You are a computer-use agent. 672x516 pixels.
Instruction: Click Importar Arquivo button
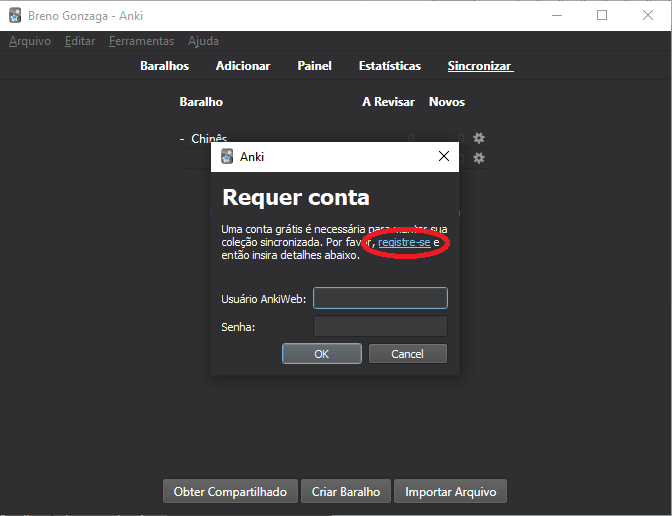pos(450,491)
